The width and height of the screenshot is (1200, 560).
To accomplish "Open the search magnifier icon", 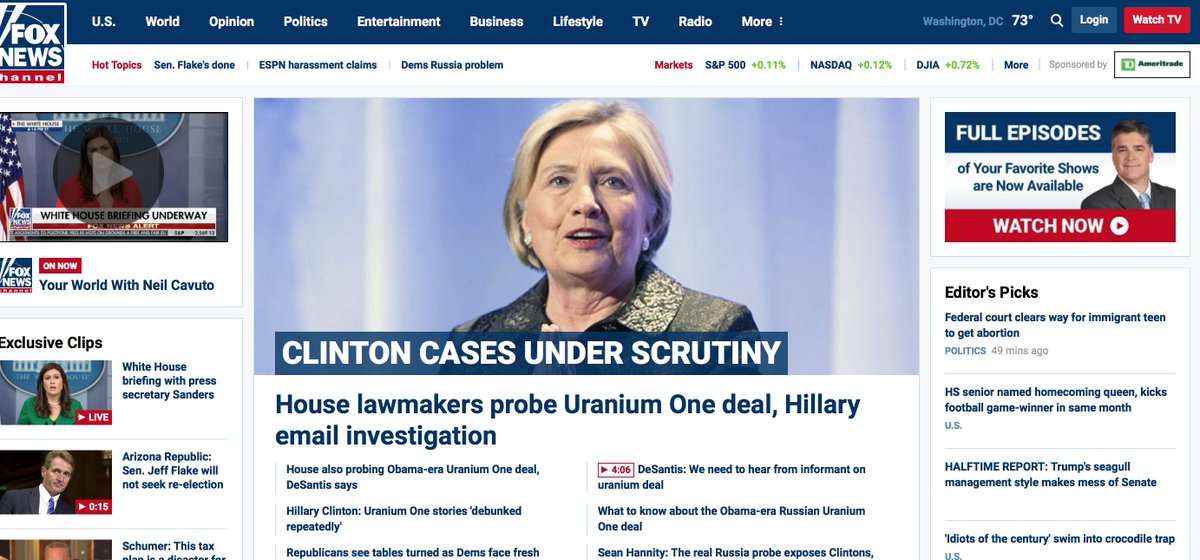I will coord(1057,20).
